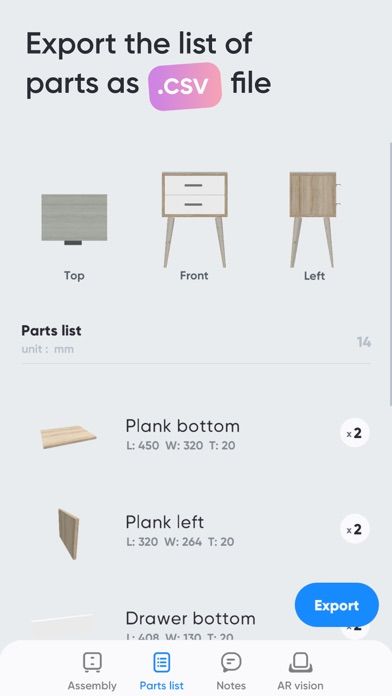Screen dimensions: 392x696
Task: Select the Front view thumbnail
Action: 194,219
